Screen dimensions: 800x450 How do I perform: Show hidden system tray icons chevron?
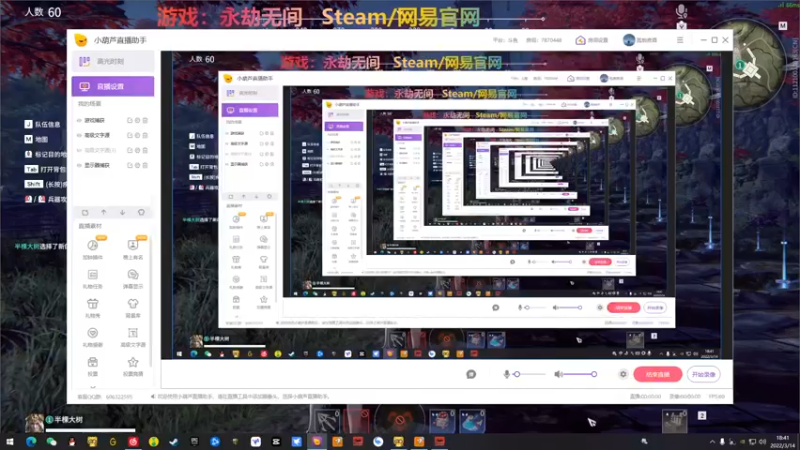pos(712,442)
